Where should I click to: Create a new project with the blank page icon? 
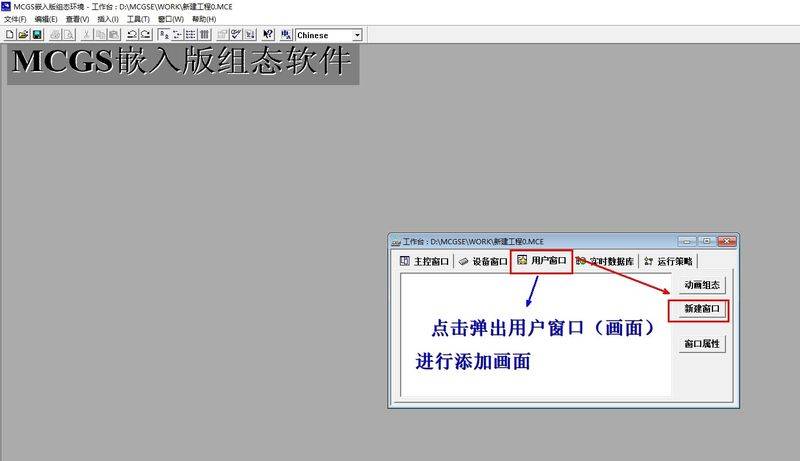click(10, 35)
